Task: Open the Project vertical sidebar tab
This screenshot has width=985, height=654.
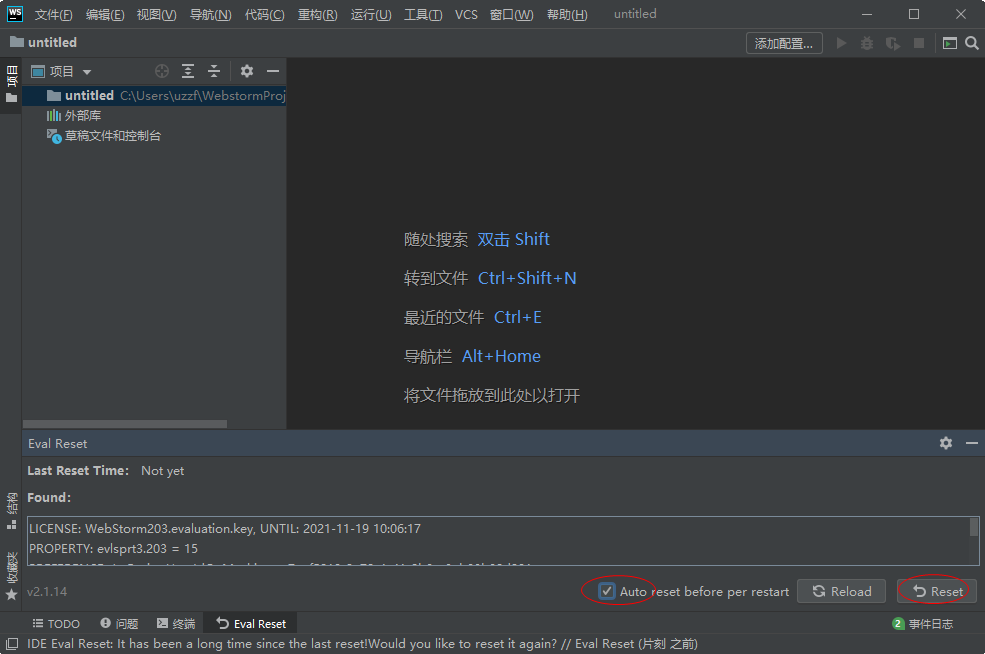Action: pyautogui.click(x=11, y=84)
